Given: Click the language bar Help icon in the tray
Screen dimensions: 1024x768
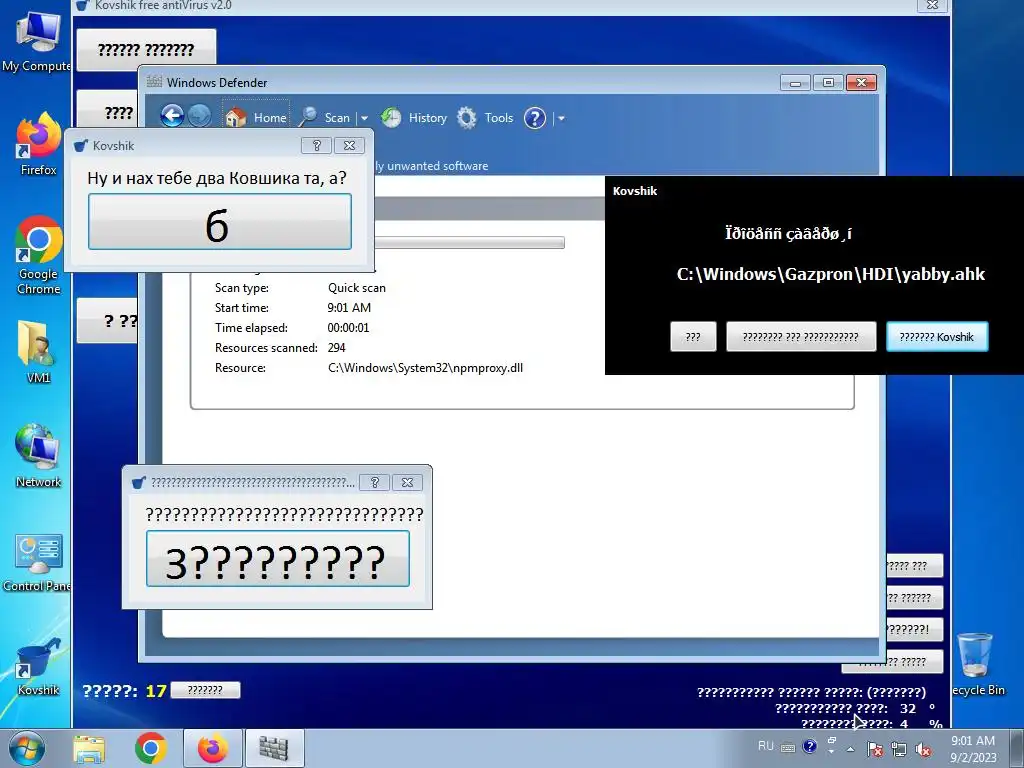Looking at the screenshot, I should [x=810, y=746].
